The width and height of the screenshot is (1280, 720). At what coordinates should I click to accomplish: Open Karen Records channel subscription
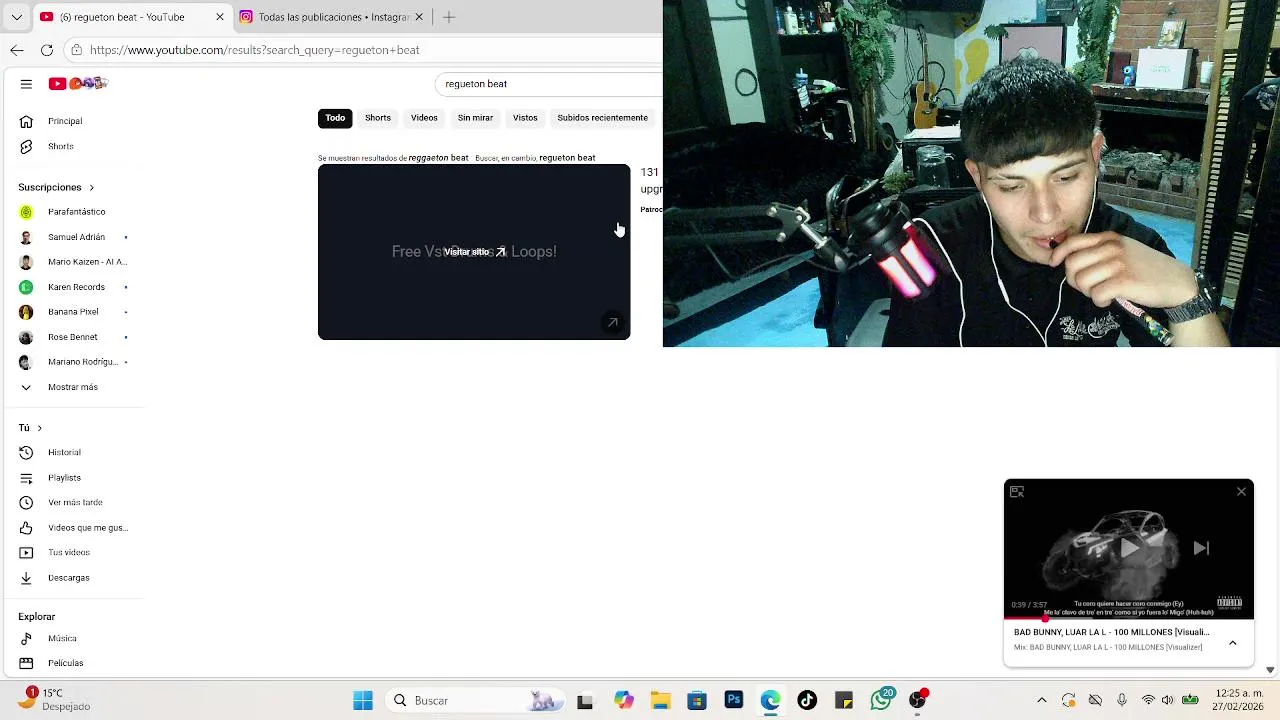pos(72,287)
